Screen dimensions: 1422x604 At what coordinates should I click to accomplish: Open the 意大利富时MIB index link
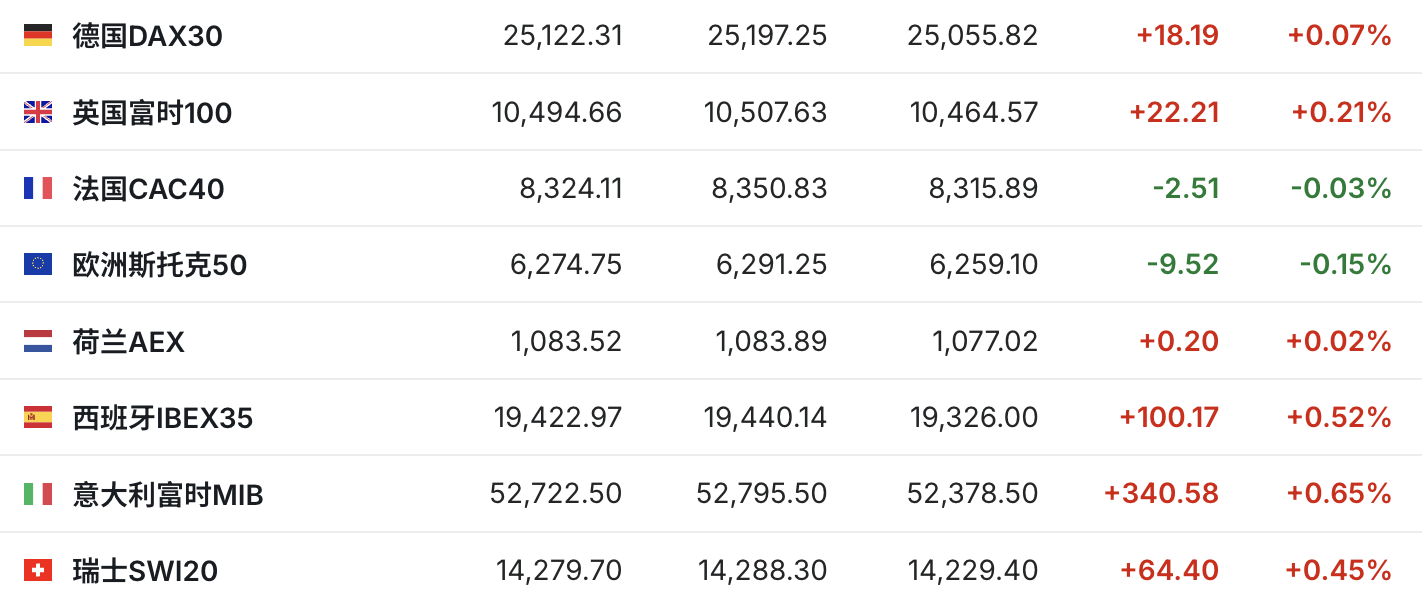point(168,494)
